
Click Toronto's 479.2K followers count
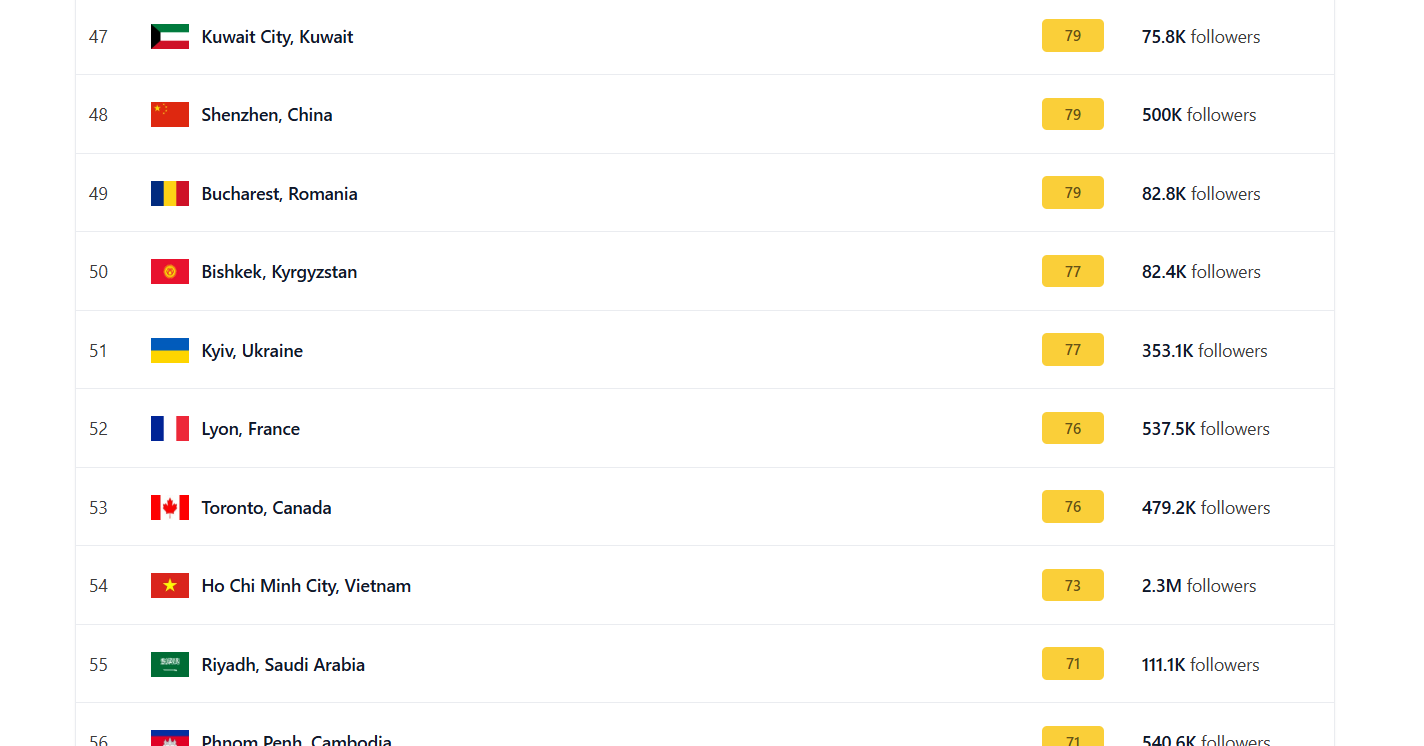1205,508
